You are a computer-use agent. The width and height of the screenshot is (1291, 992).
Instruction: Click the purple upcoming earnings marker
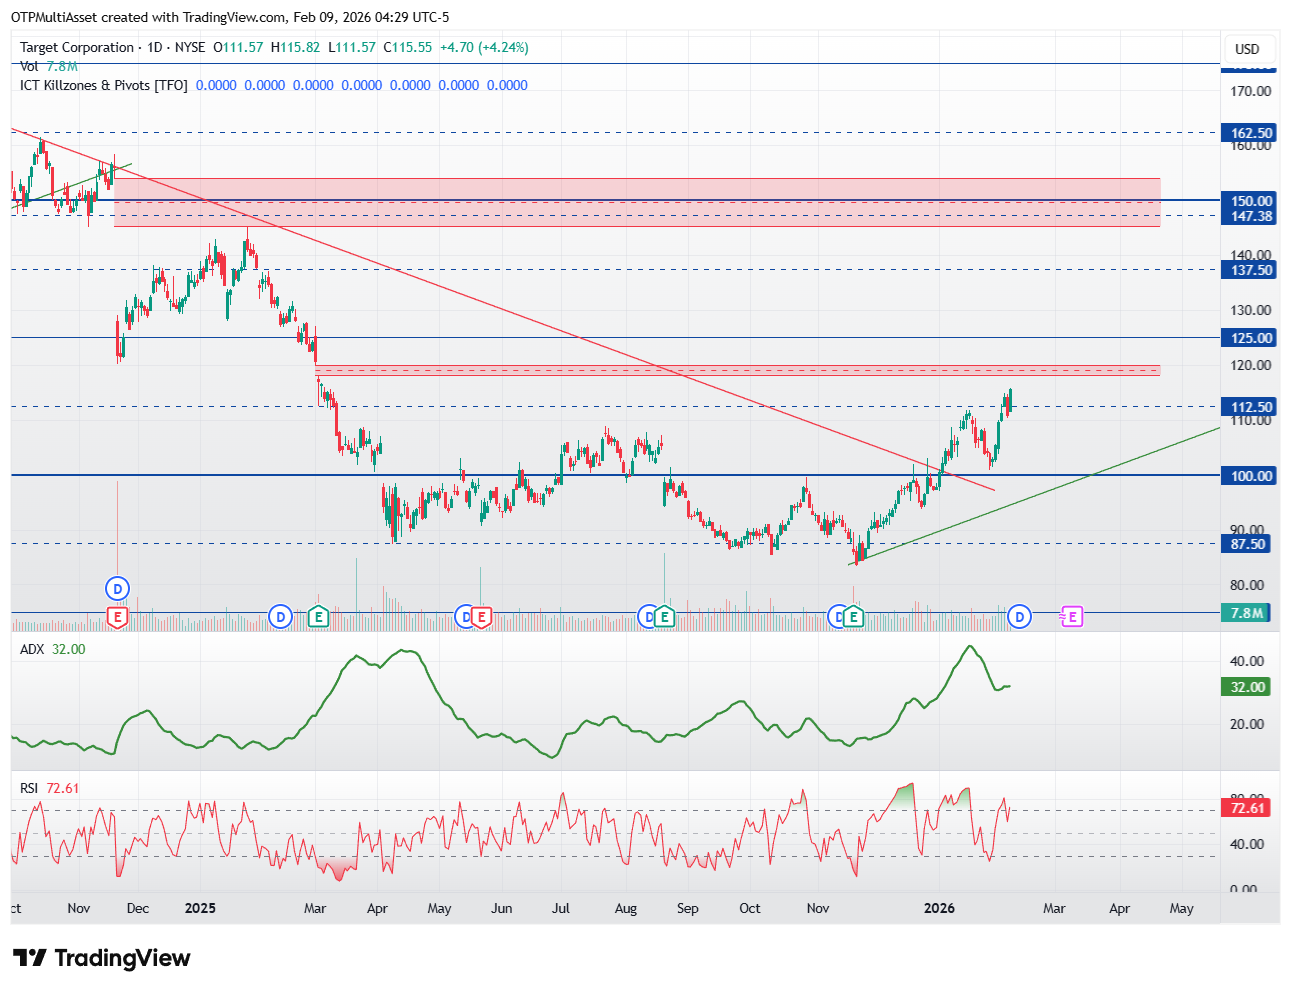pos(1072,617)
